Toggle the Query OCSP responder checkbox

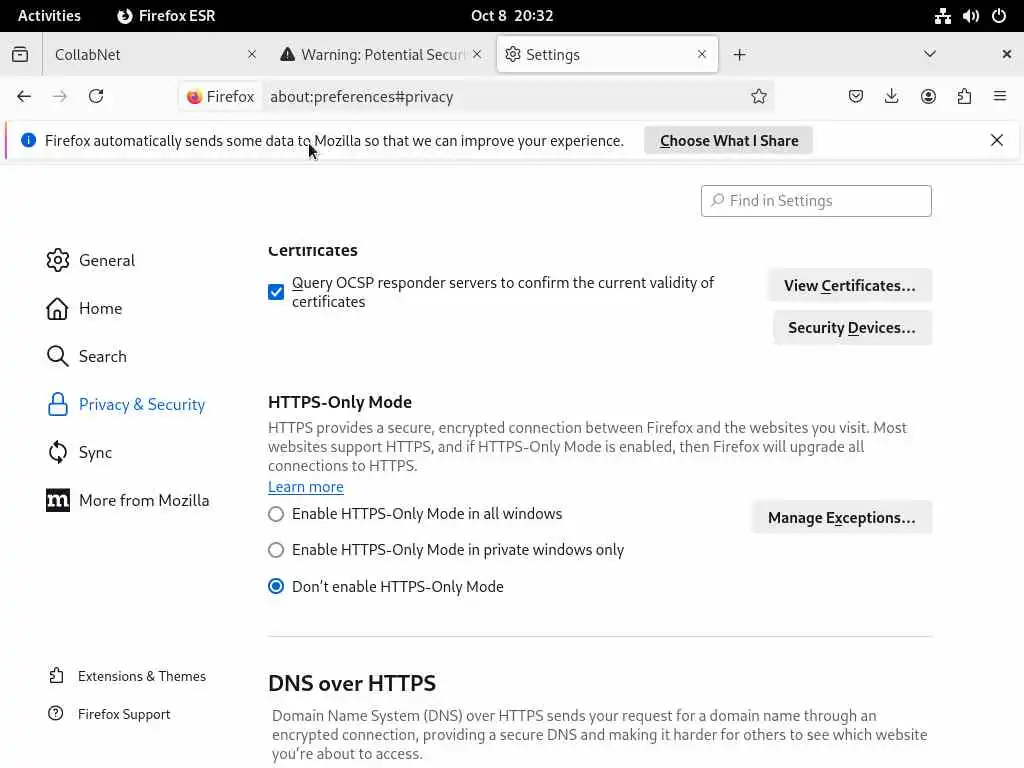coord(276,292)
